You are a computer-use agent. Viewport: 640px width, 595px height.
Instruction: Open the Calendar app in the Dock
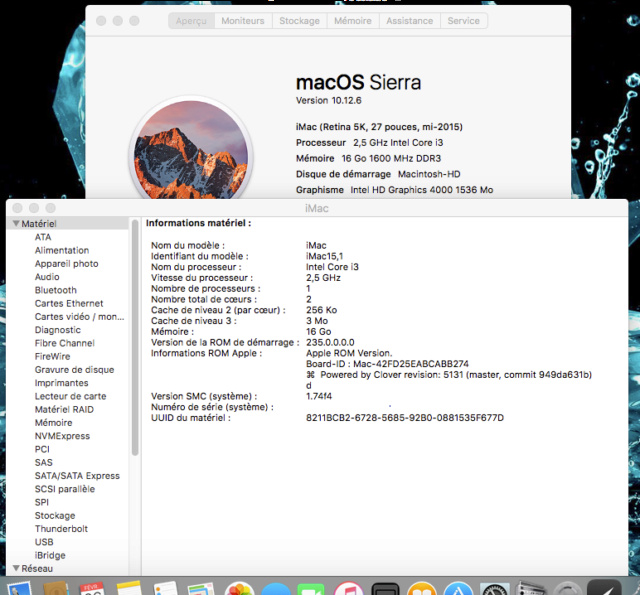pos(92,589)
